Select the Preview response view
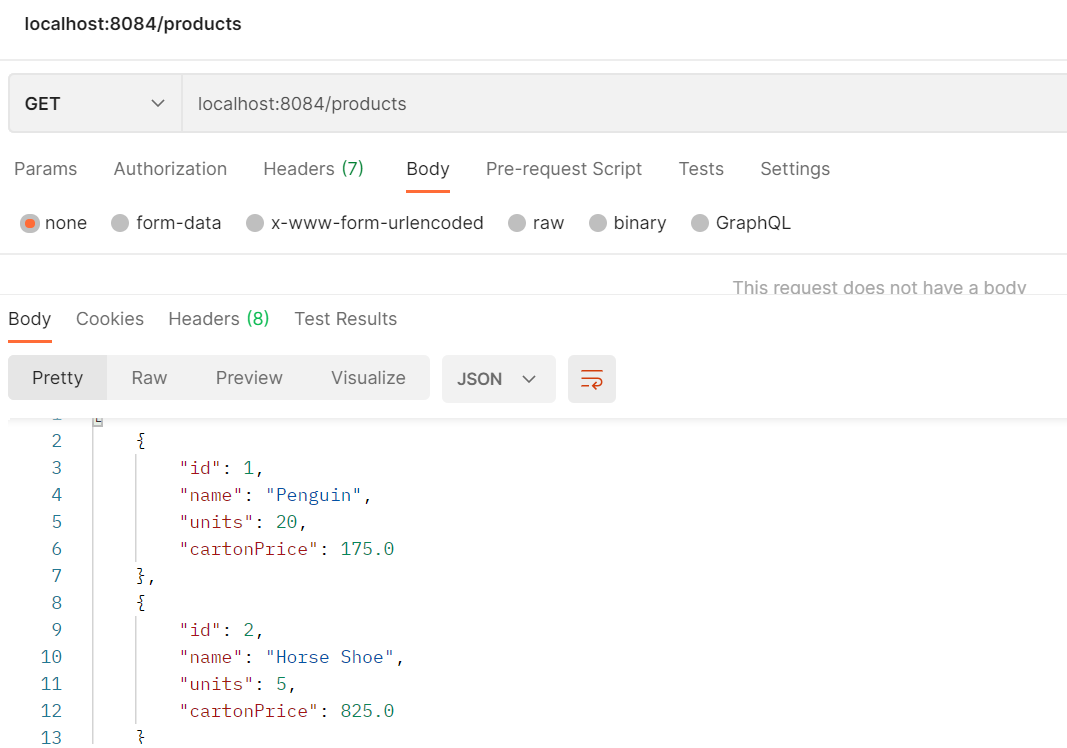The height and width of the screenshot is (748, 1067). coord(249,378)
